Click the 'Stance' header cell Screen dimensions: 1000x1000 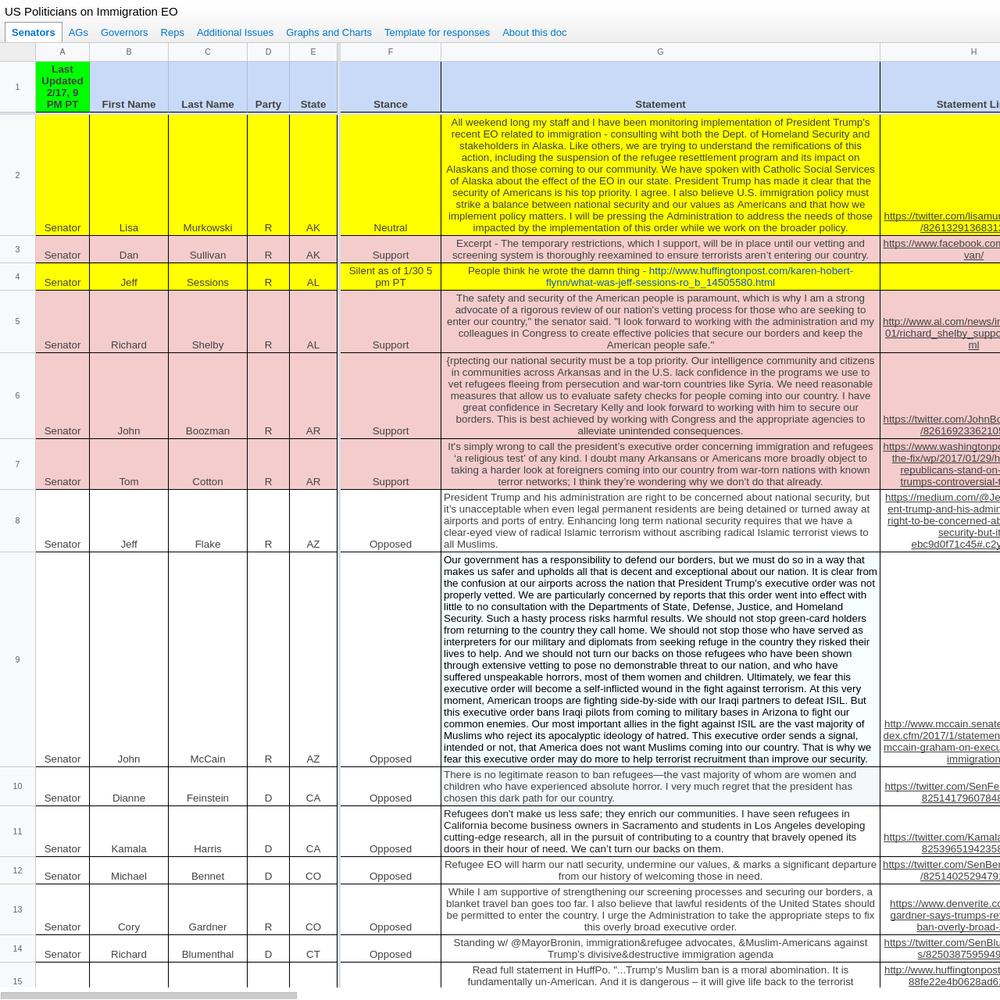pyautogui.click(x=390, y=87)
